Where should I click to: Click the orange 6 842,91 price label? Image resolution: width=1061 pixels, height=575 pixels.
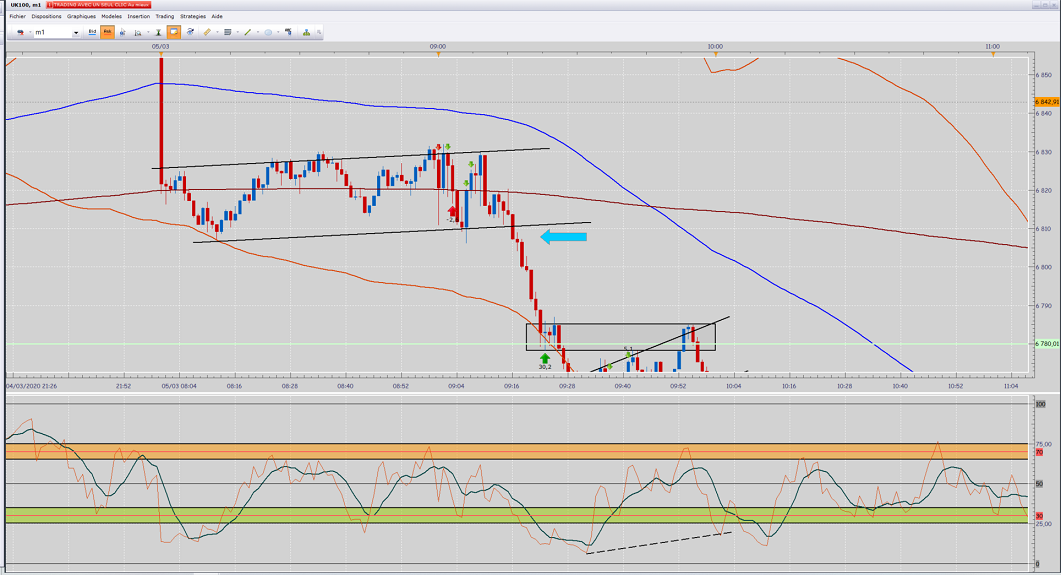click(x=1047, y=101)
